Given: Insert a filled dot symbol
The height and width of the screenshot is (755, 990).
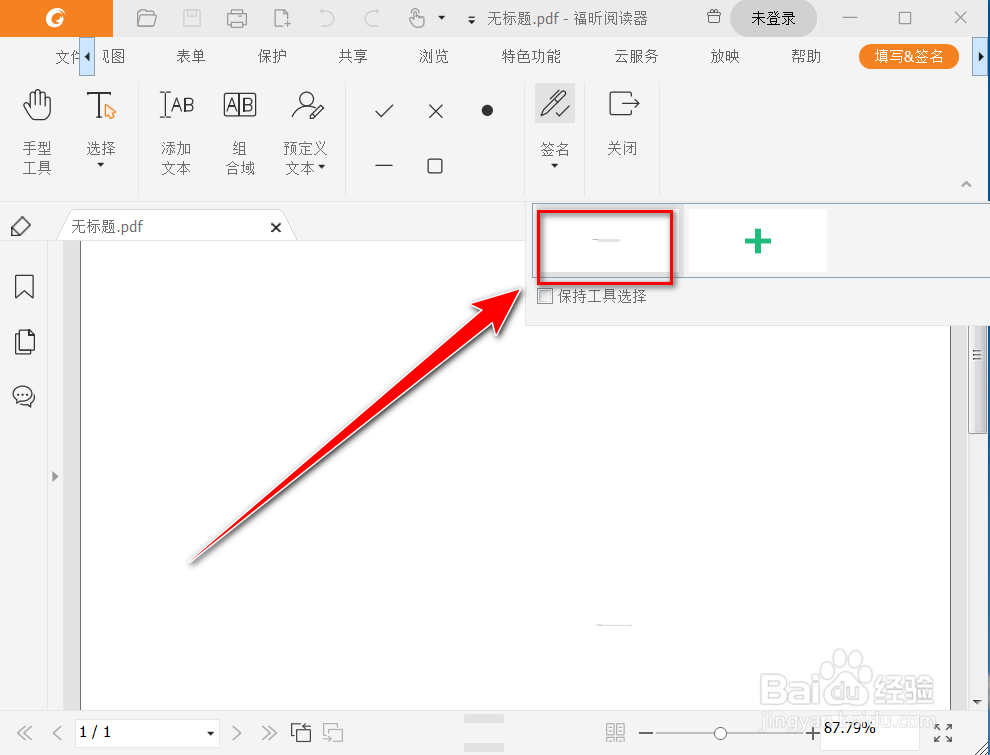Looking at the screenshot, I should (x=487, y=110).
